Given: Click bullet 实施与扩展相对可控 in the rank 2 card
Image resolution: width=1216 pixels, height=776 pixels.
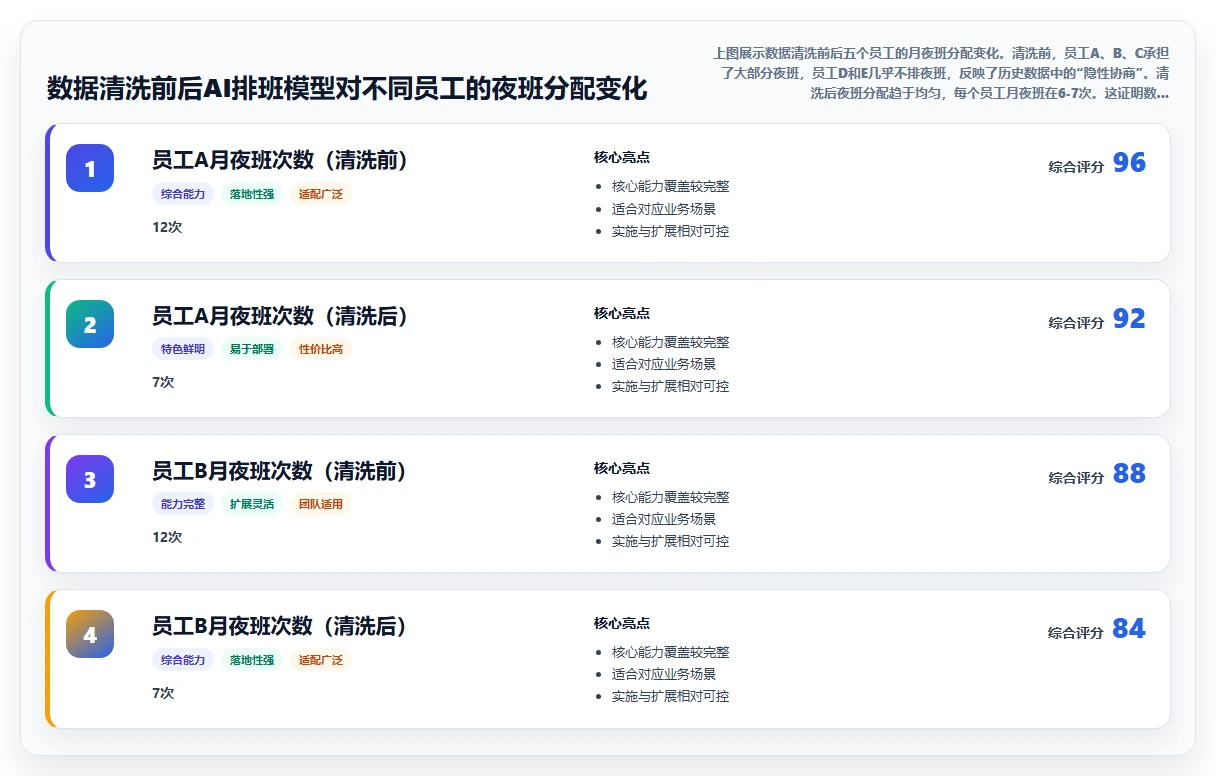Looking at the screenshot, I should pos(671,386).
